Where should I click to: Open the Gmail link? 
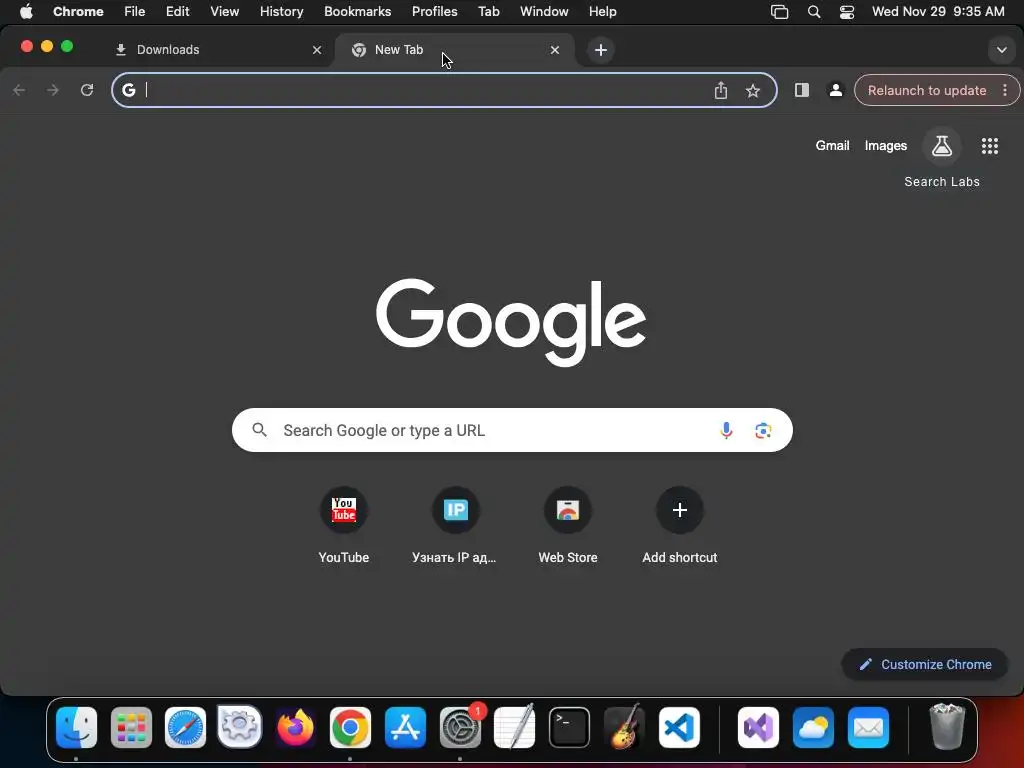coord(832,146)
